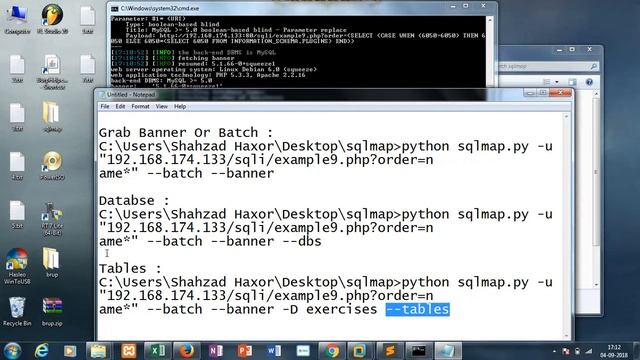
Task: Open Word from the taskbar
Action: point(274,351)
